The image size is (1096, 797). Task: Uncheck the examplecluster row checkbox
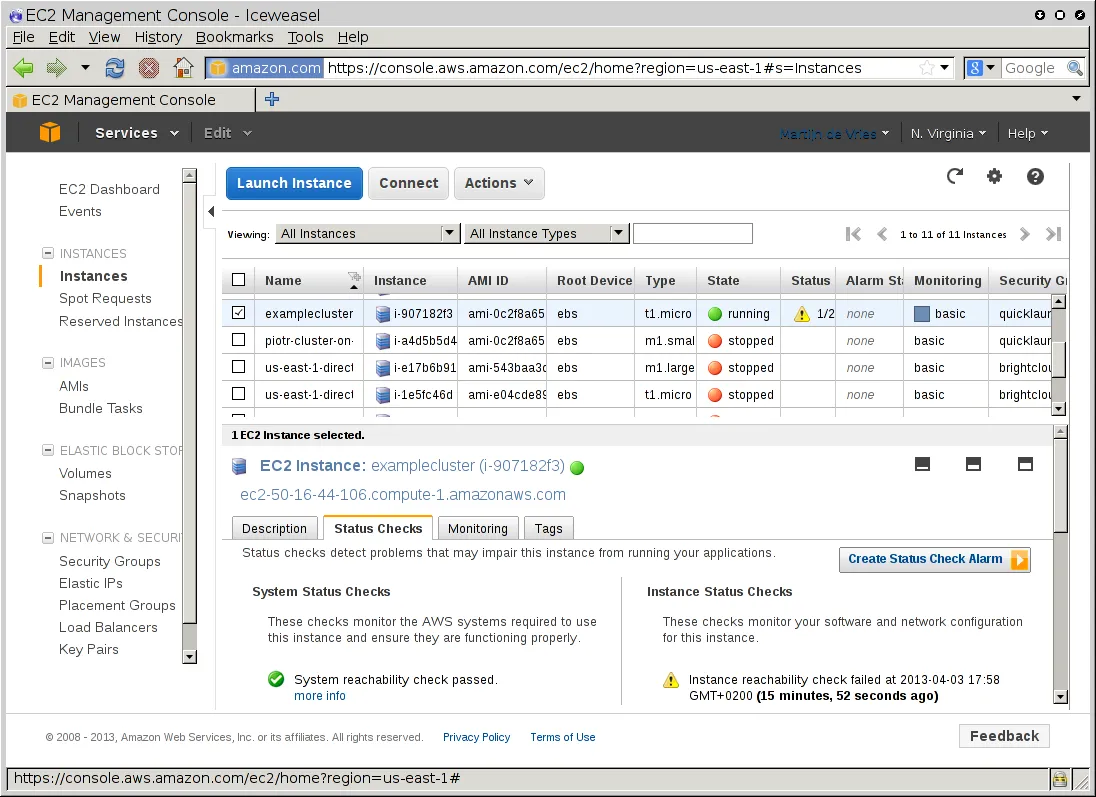pyautogui.click(x=238, y=313)
